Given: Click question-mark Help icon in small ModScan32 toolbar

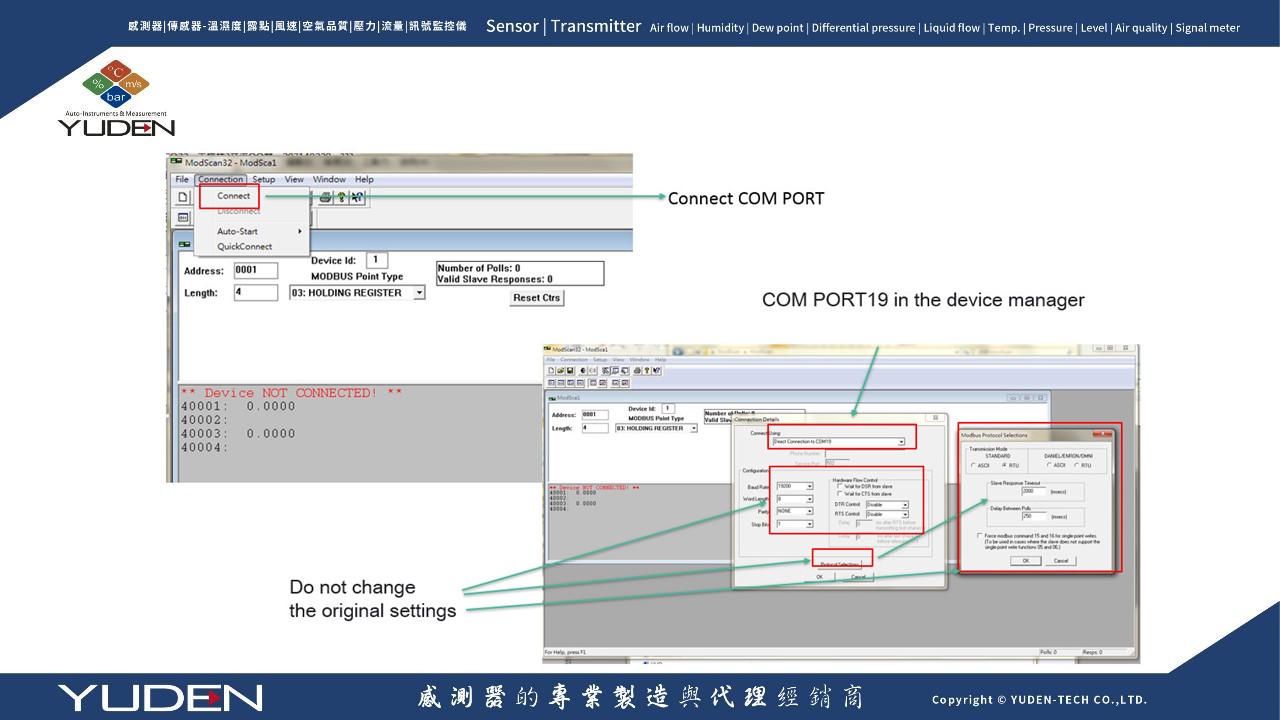Looking at the screenshot, I should [x=647, y=370].
